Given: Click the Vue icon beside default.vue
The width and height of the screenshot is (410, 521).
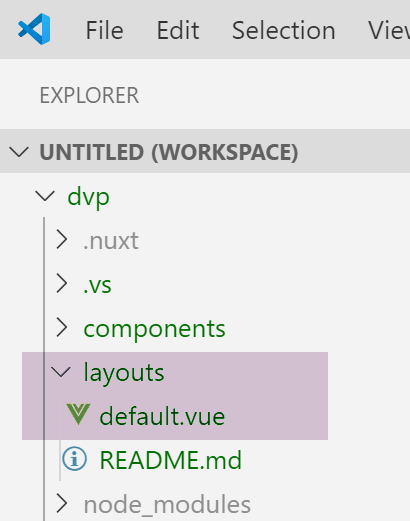Looking at the screenshot, I should (x=78, y=415).
